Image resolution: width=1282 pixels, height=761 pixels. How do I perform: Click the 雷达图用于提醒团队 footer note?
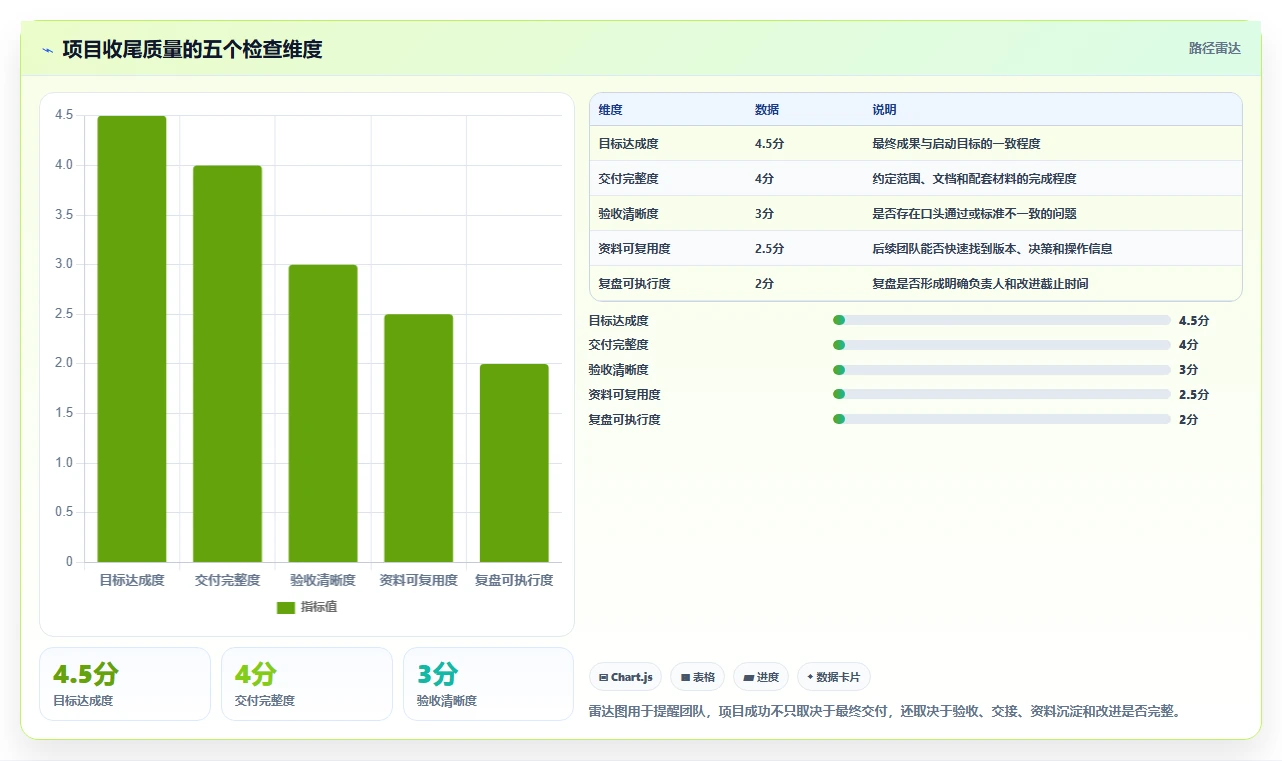(x=887, y=712)
